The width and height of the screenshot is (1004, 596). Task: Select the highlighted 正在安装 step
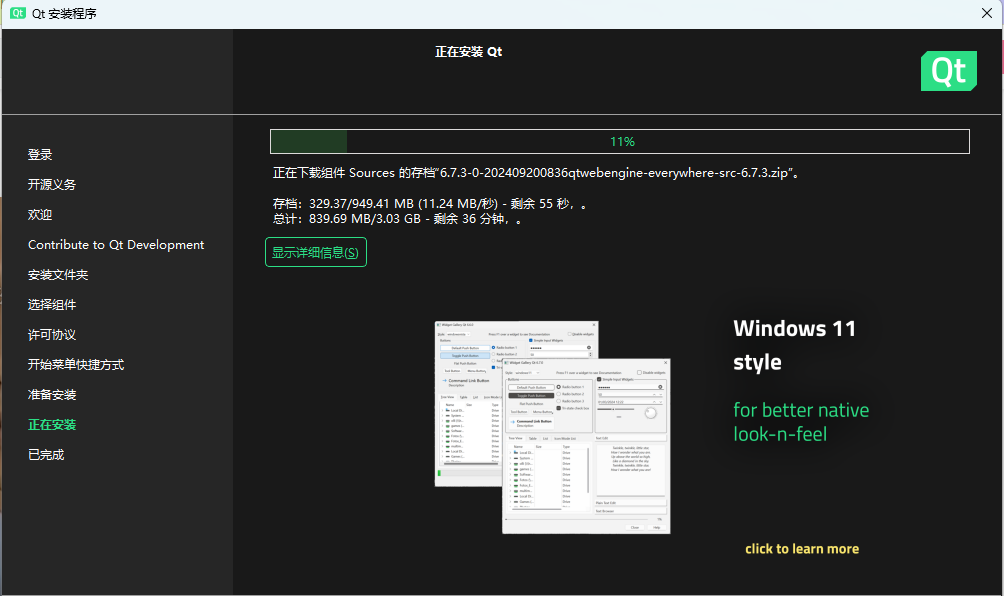click(x=52, y=425)
